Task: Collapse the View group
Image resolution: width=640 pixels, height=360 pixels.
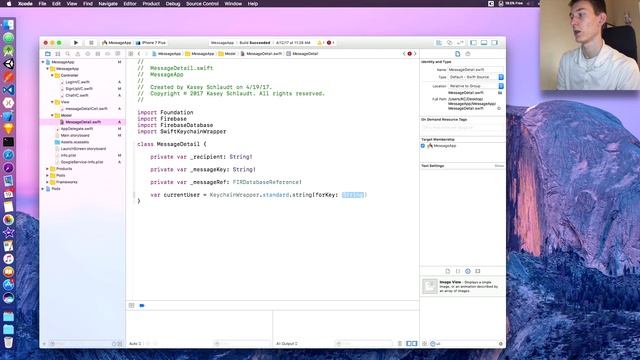Action: (52, 102)
